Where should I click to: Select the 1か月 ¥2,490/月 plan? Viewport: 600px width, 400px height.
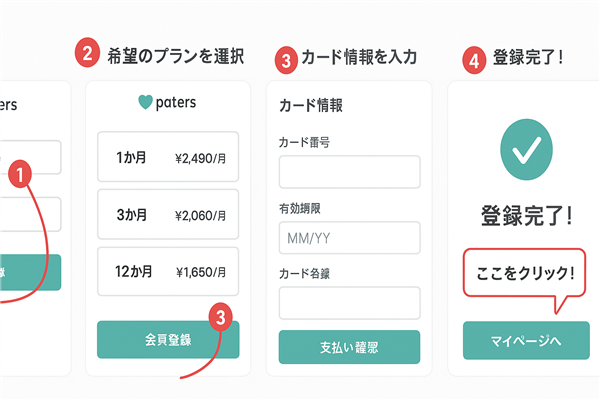click(168, 157)
